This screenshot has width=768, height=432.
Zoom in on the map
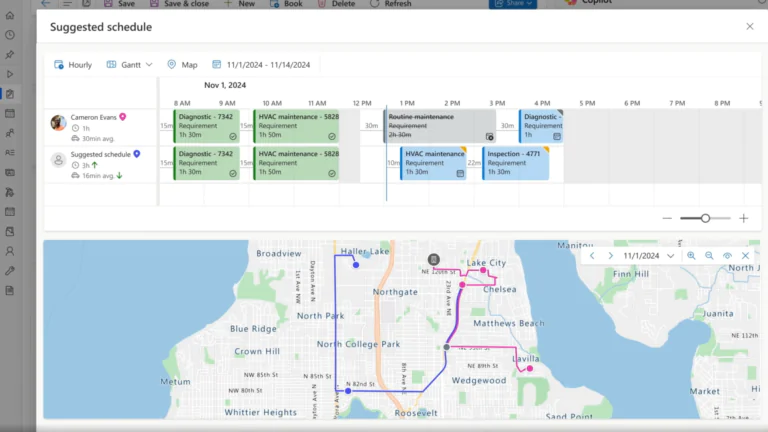(x=691, y=256)
